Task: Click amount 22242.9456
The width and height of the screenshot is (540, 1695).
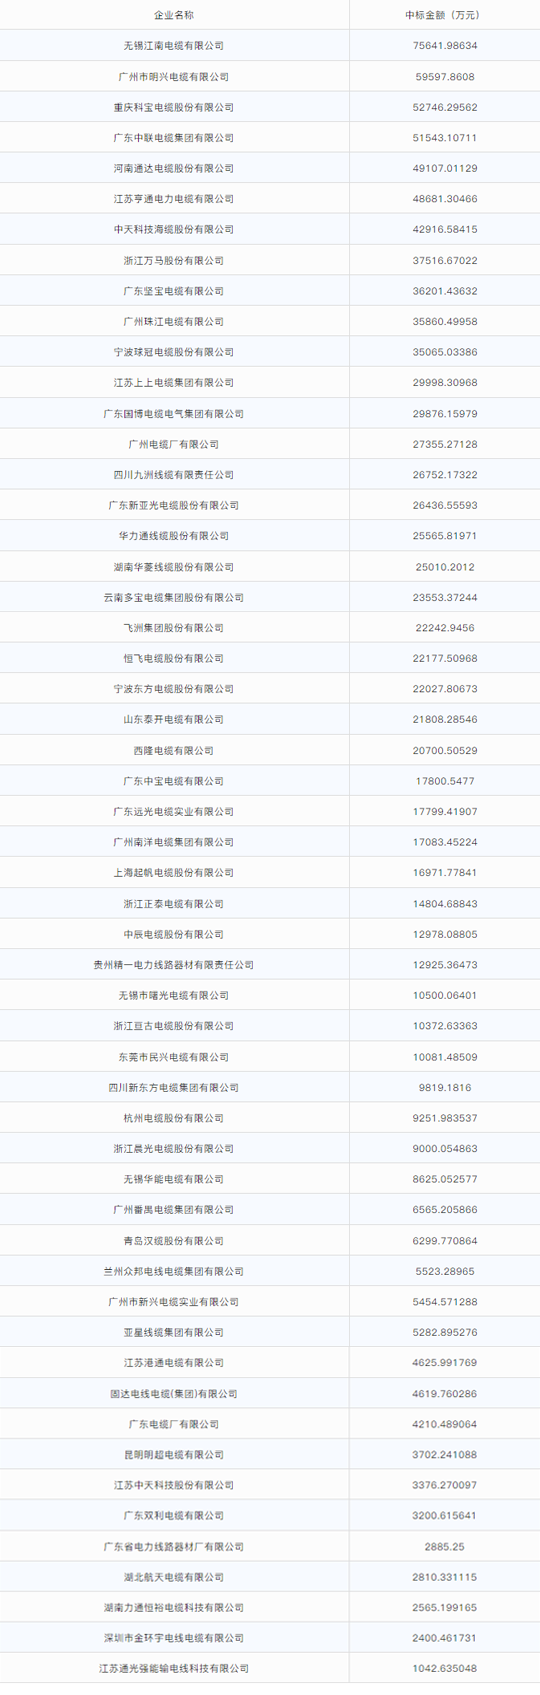Action: click(445, 627)
